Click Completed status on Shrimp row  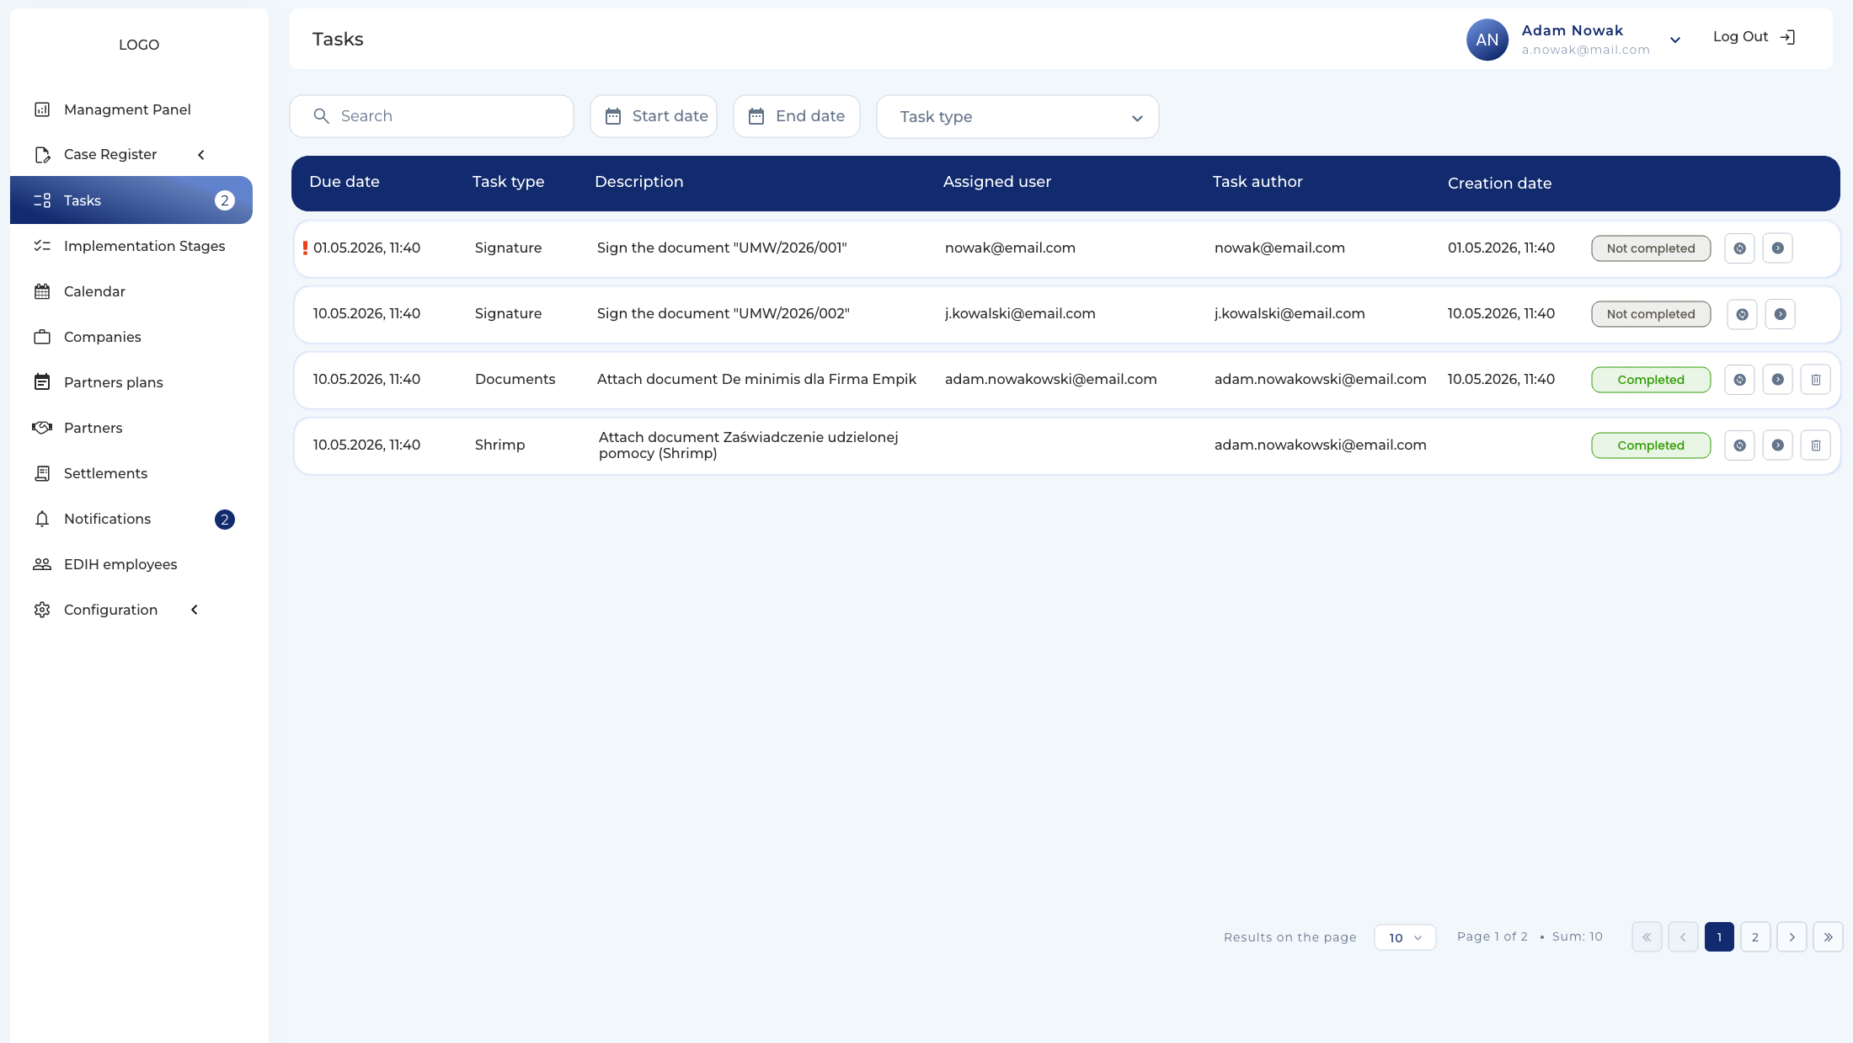(x=1650, y=445)
